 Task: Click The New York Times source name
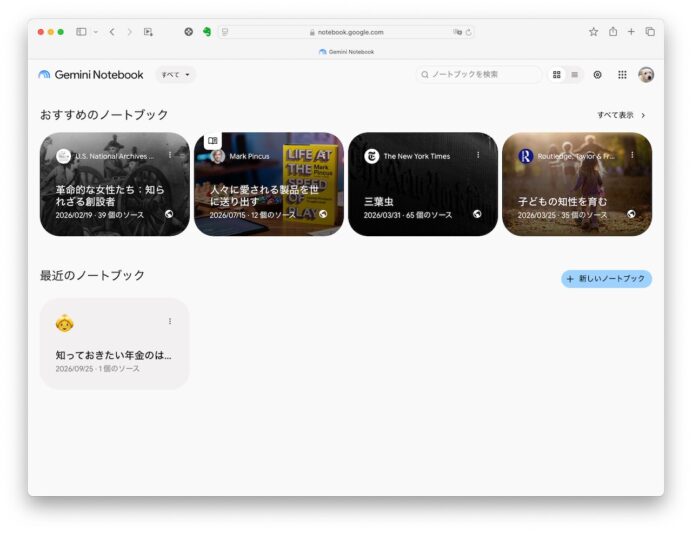417,156
